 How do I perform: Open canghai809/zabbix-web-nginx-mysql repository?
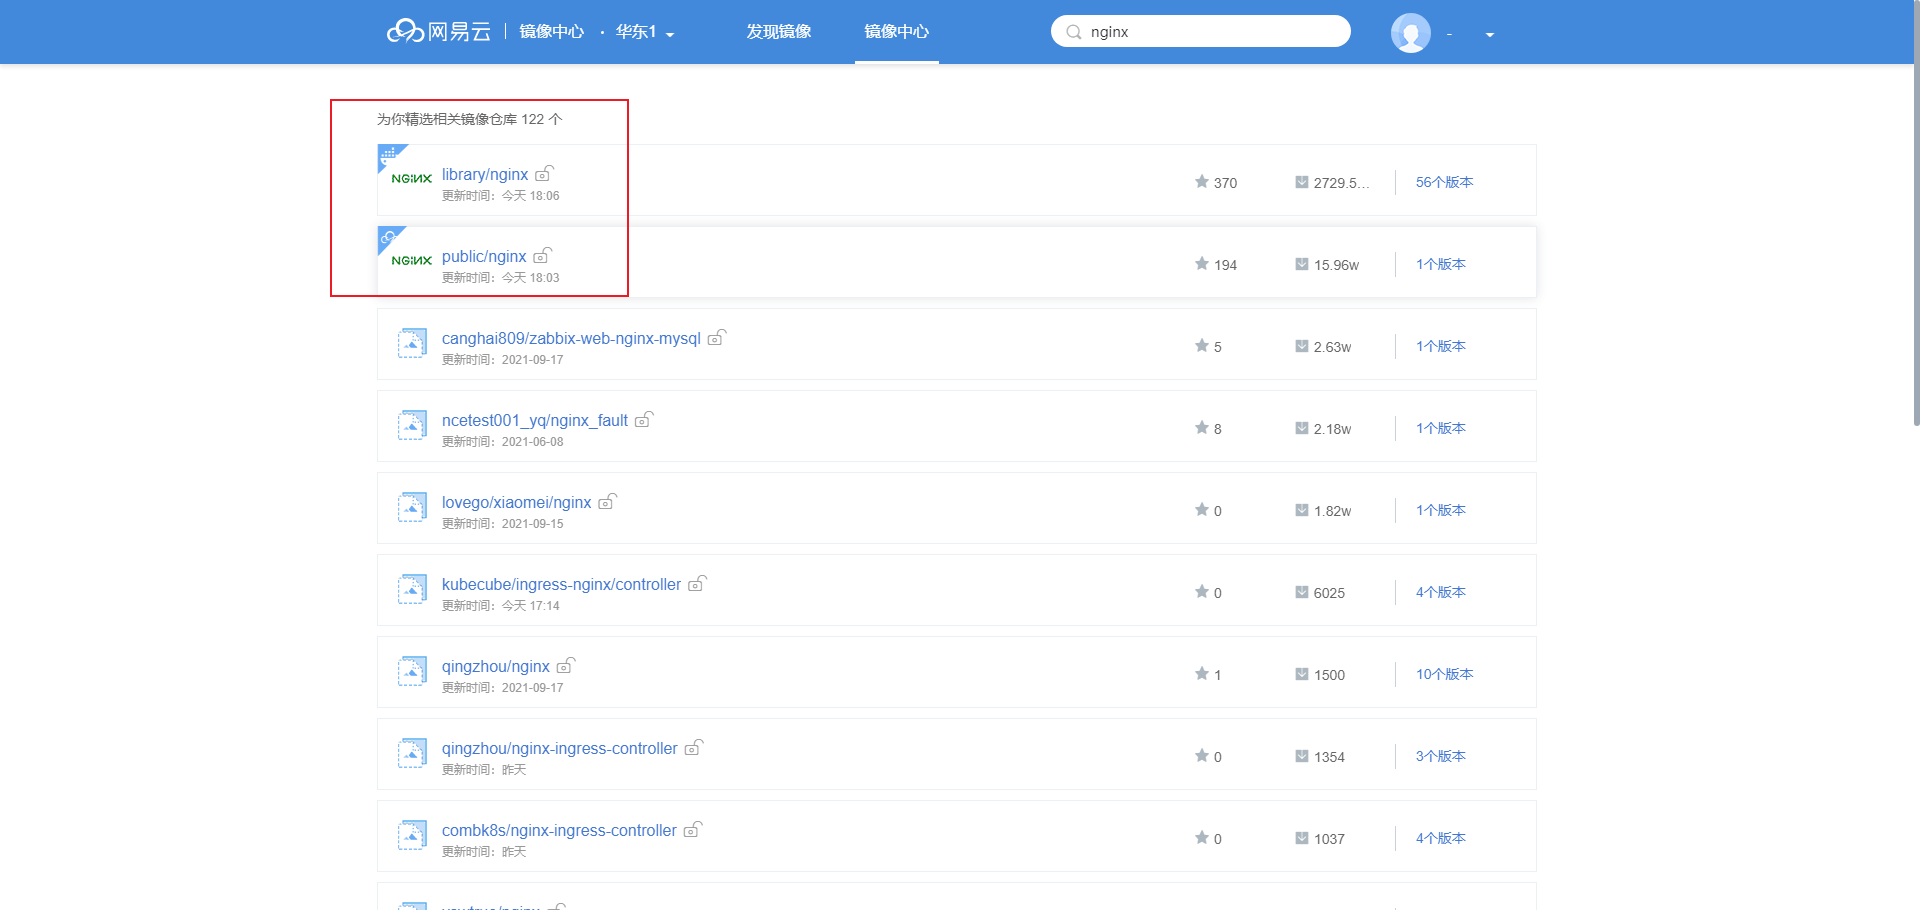(x=571, y=338)
